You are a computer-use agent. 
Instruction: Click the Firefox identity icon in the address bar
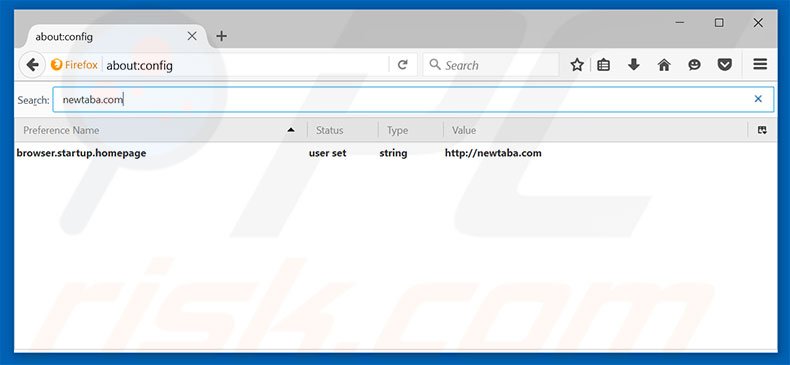click(56, 65)
